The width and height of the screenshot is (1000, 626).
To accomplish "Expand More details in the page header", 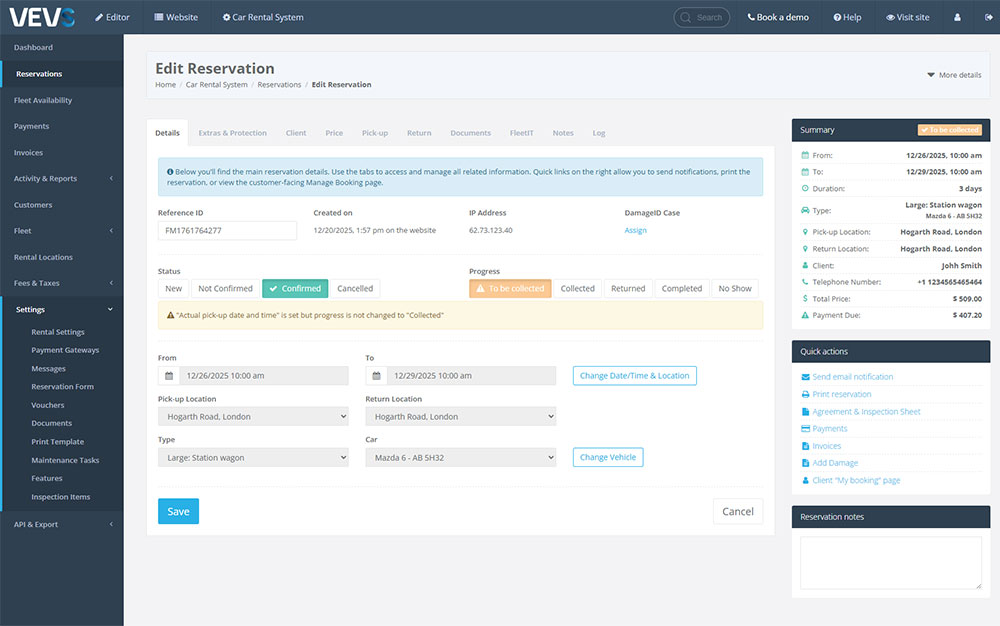I will click(x=954, y=75).
